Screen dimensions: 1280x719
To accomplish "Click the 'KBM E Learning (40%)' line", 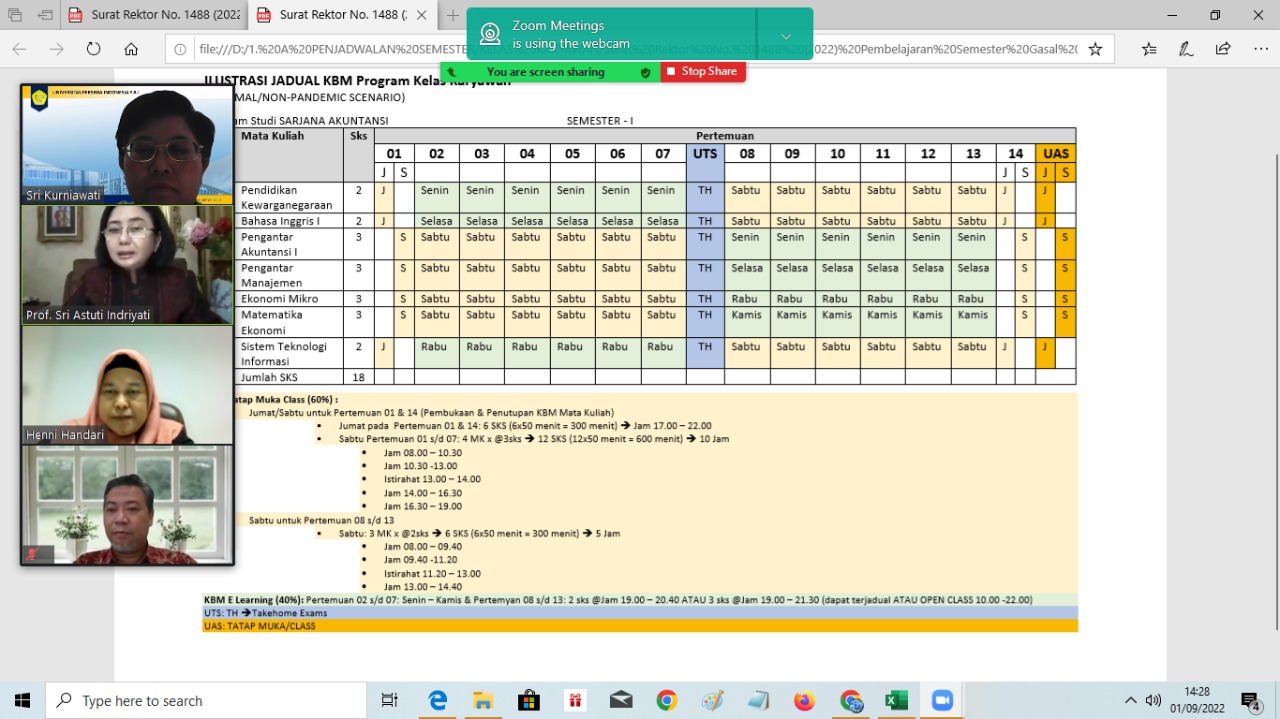I will click(x=640, y=599).
